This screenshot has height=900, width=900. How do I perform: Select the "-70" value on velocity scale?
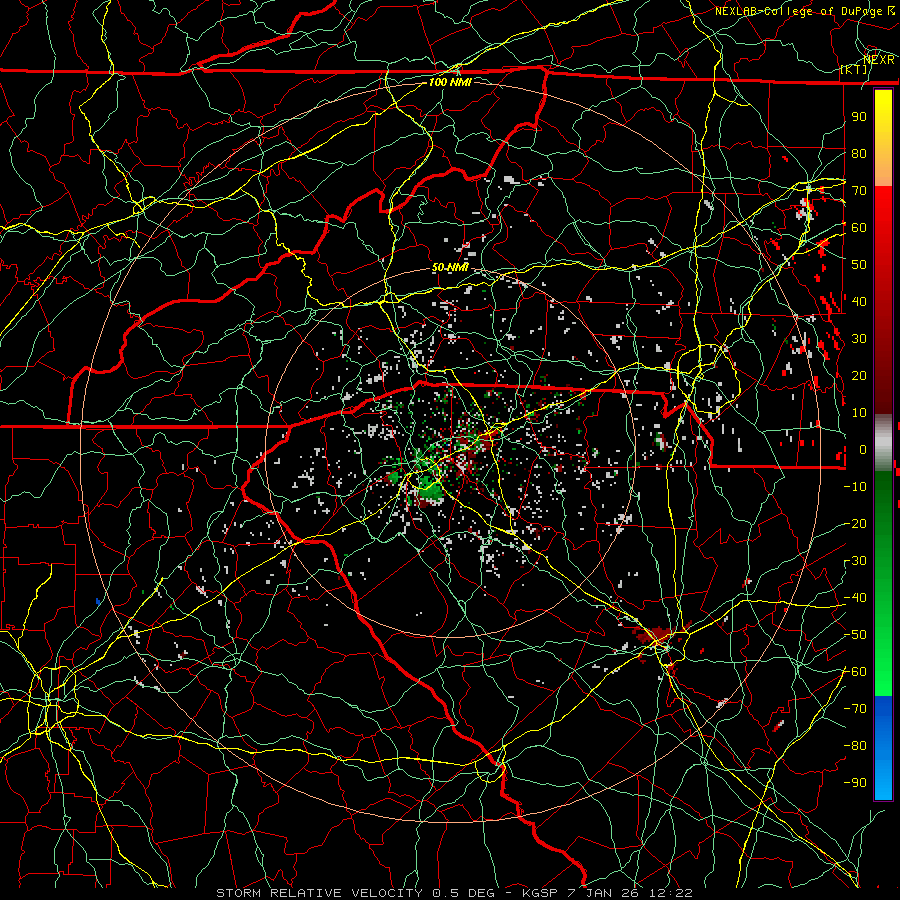point(855,709)
